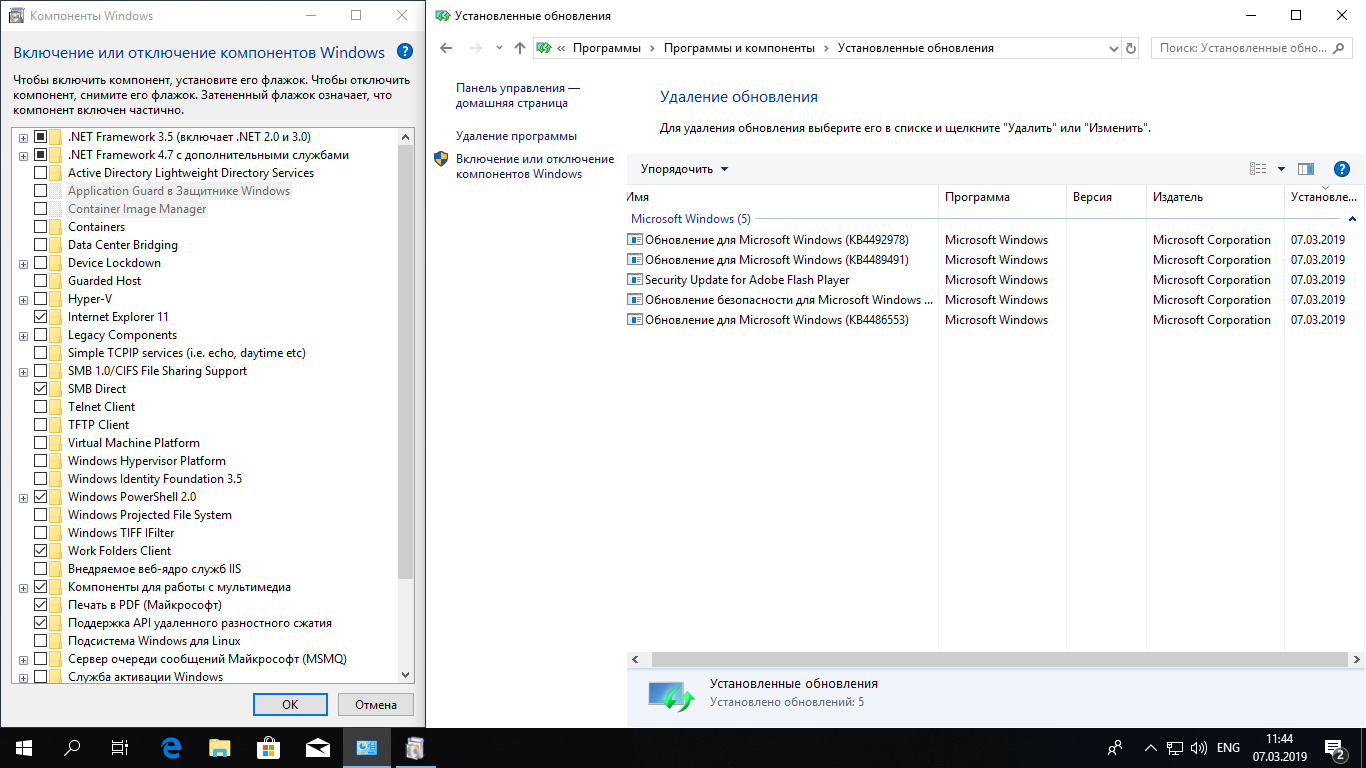This screenshot has width=1366, height=768.
Task: Click the Adobe Flash Player update icon
Action: [x=634, y=280]
